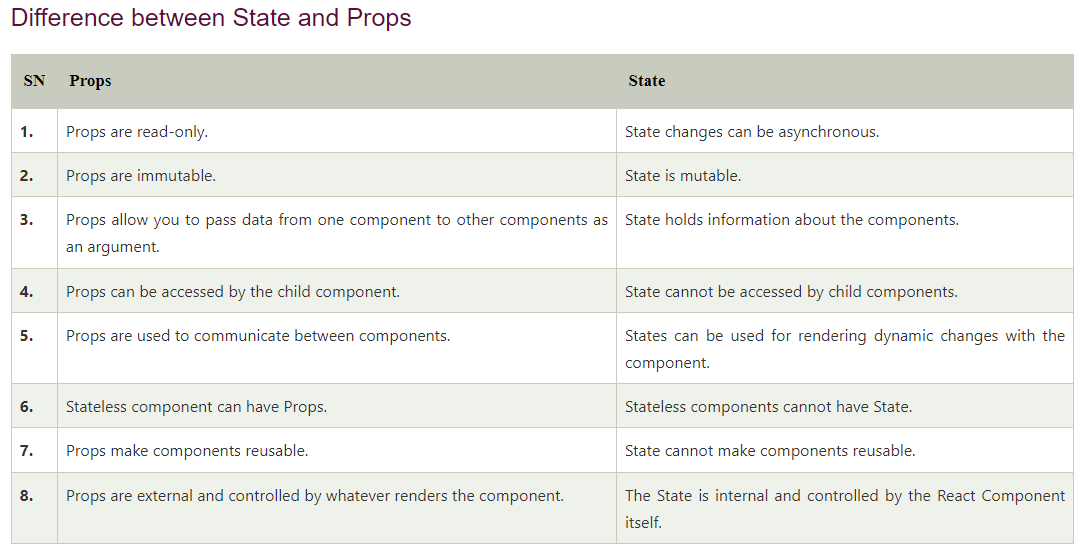This screenshot has width=1087, height=560.
Task: Select 'The State is internal and controlled' cell
Action: point(844,508)
